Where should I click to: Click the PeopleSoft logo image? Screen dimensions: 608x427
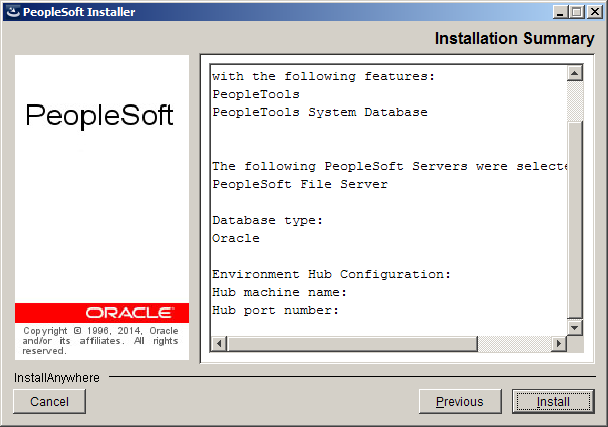pyautogui.click(x=99, y=115)
